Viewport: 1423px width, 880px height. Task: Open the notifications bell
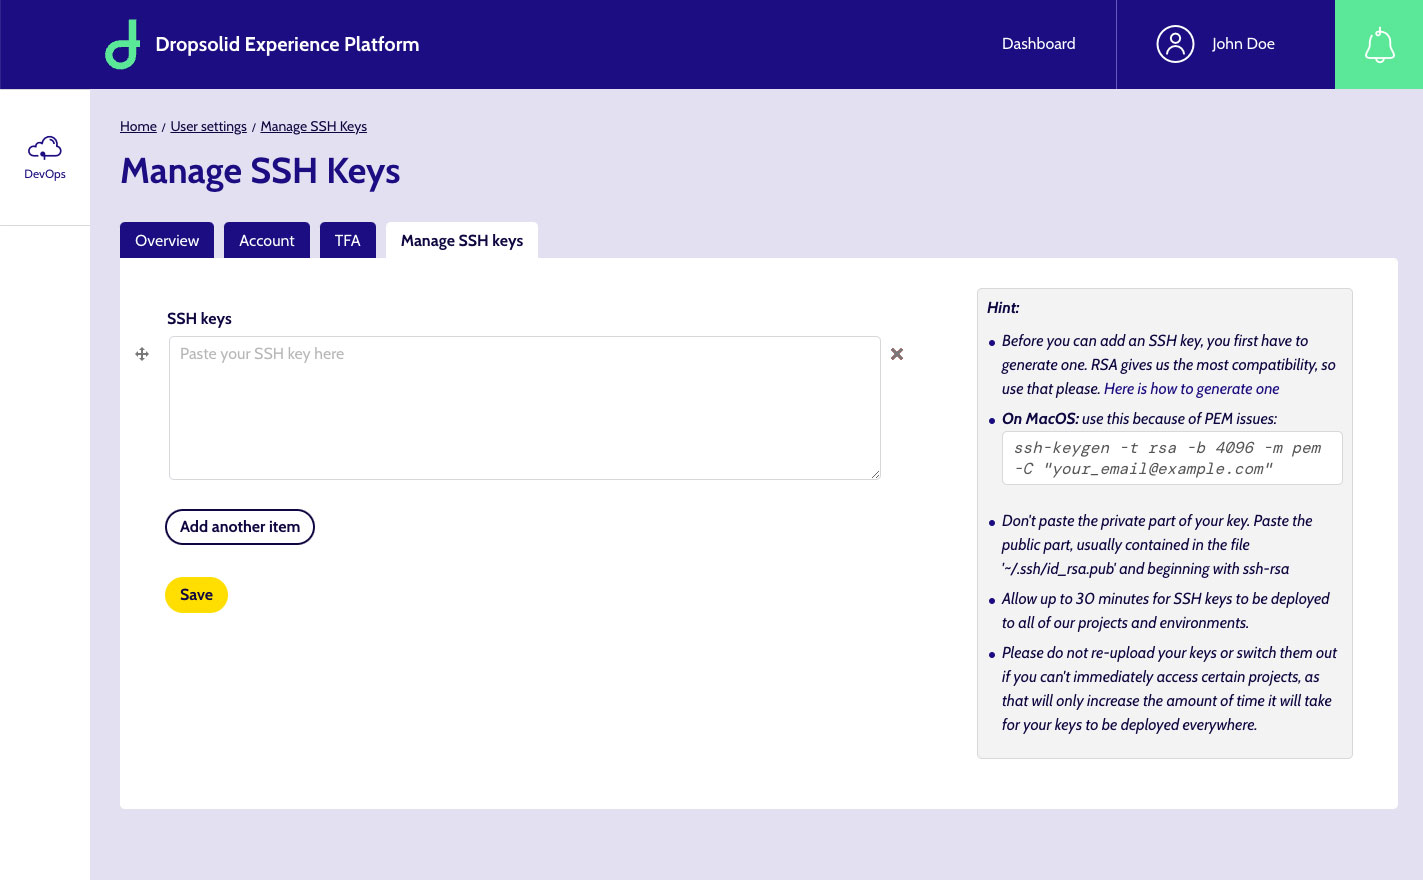tap(1379, 45)
